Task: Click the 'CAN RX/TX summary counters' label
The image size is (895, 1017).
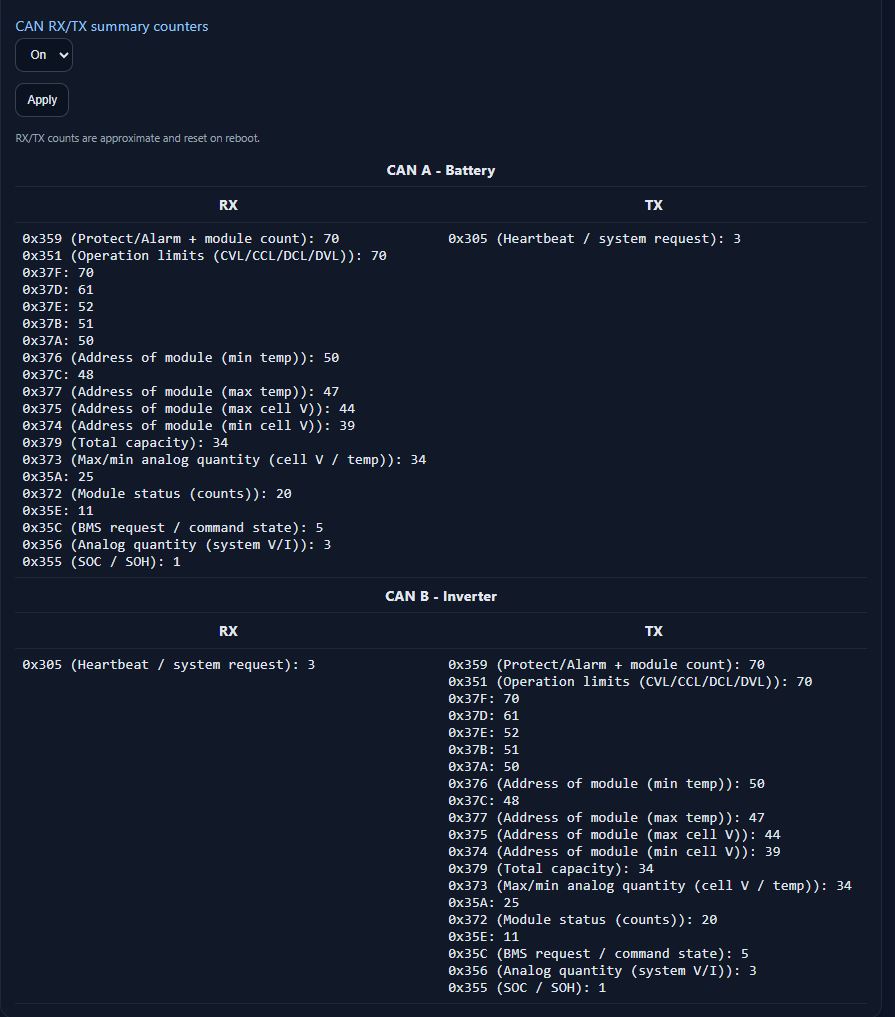Action: pos(112,26)
